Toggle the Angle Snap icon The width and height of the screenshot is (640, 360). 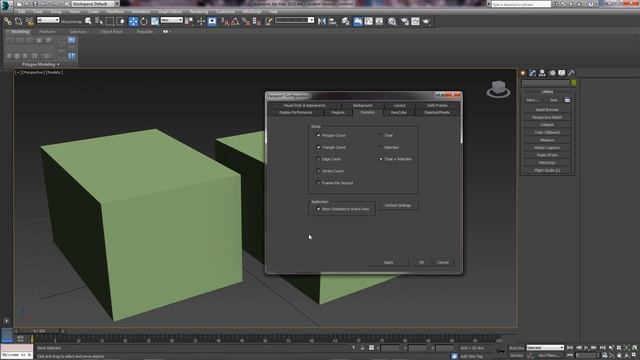pyautogui.click(x=235, y=21)
